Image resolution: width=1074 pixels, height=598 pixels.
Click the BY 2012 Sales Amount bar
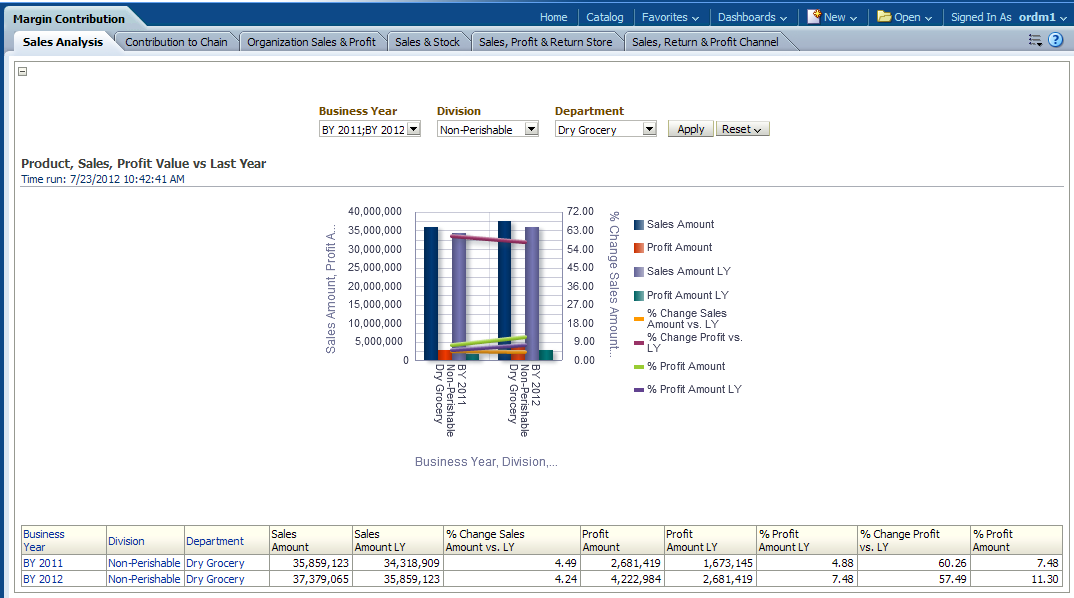point(504,290)
